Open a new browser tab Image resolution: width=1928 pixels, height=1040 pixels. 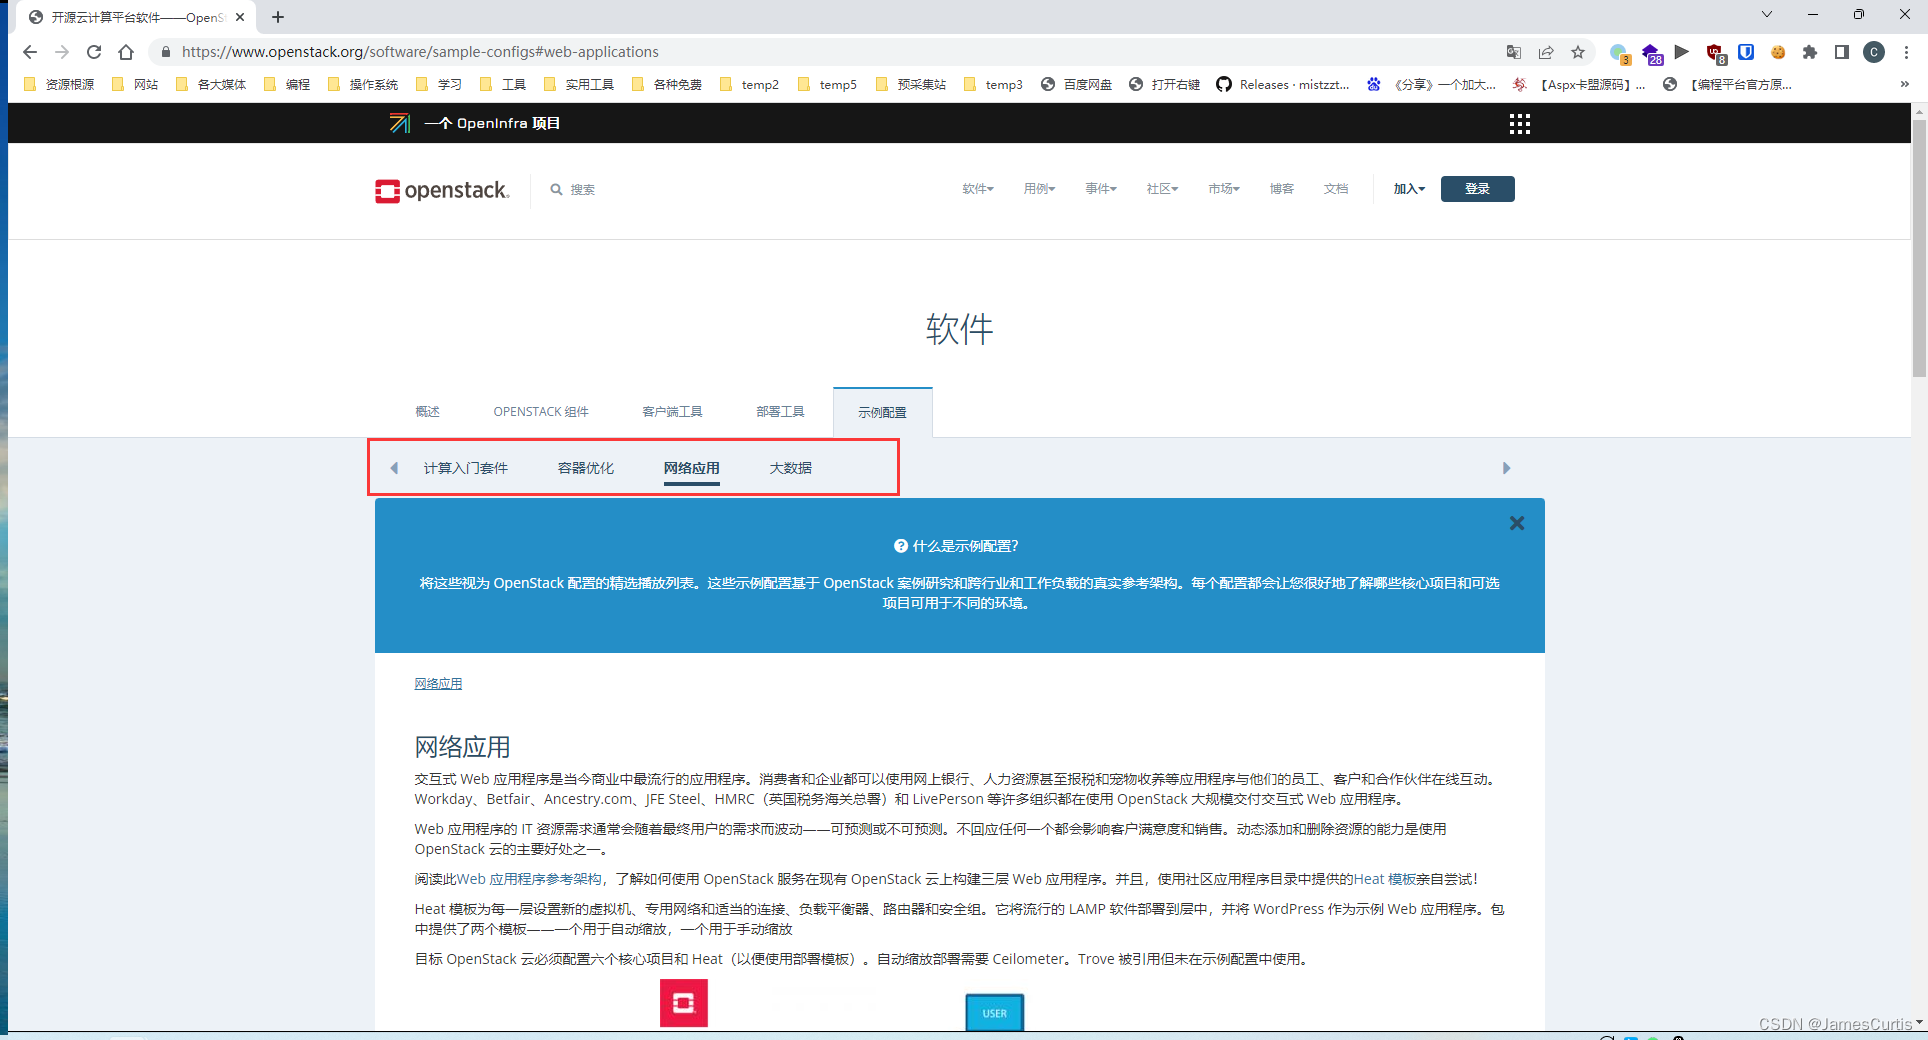278,17
